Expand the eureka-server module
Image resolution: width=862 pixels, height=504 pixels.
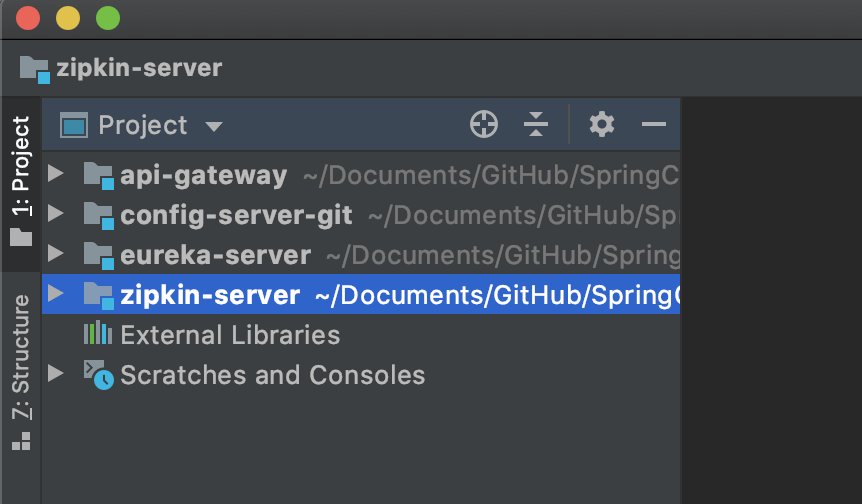coord(56,254)
